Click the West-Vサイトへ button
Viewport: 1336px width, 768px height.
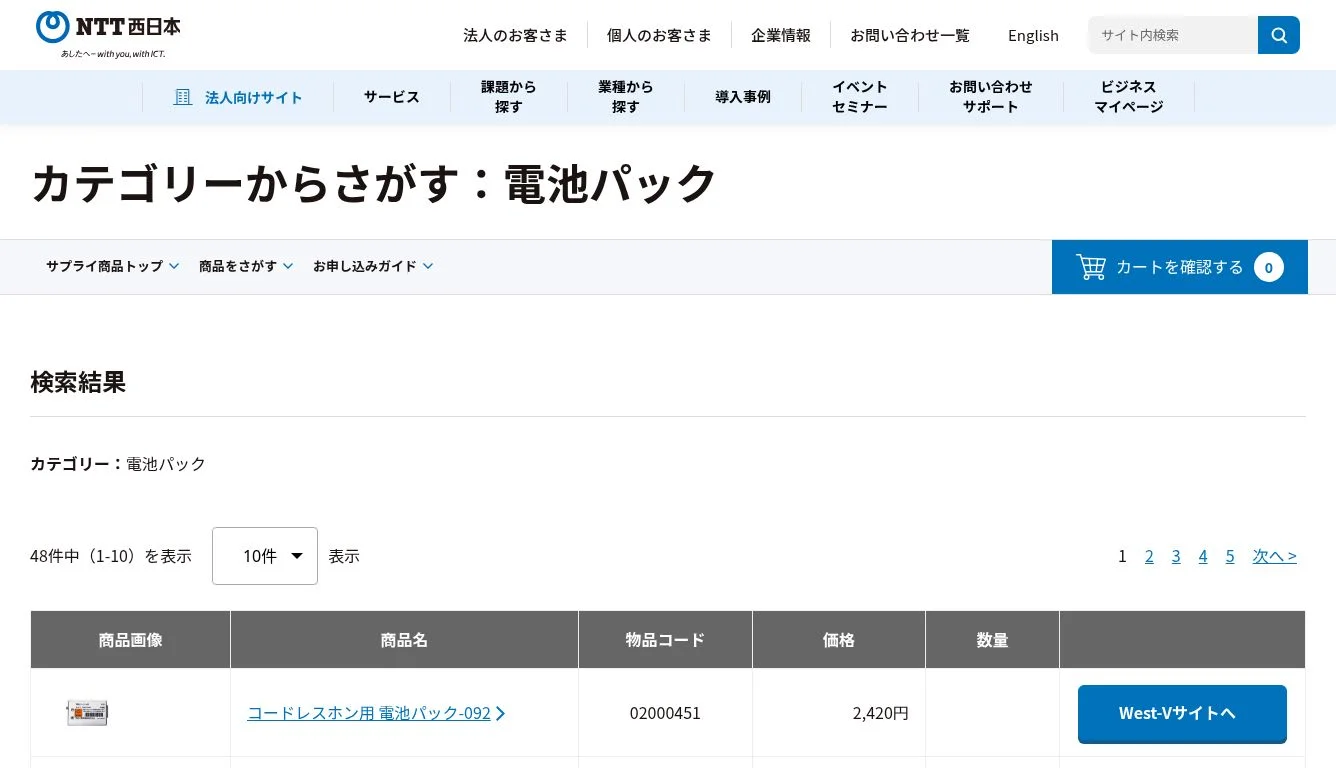tap(1182, 714)
